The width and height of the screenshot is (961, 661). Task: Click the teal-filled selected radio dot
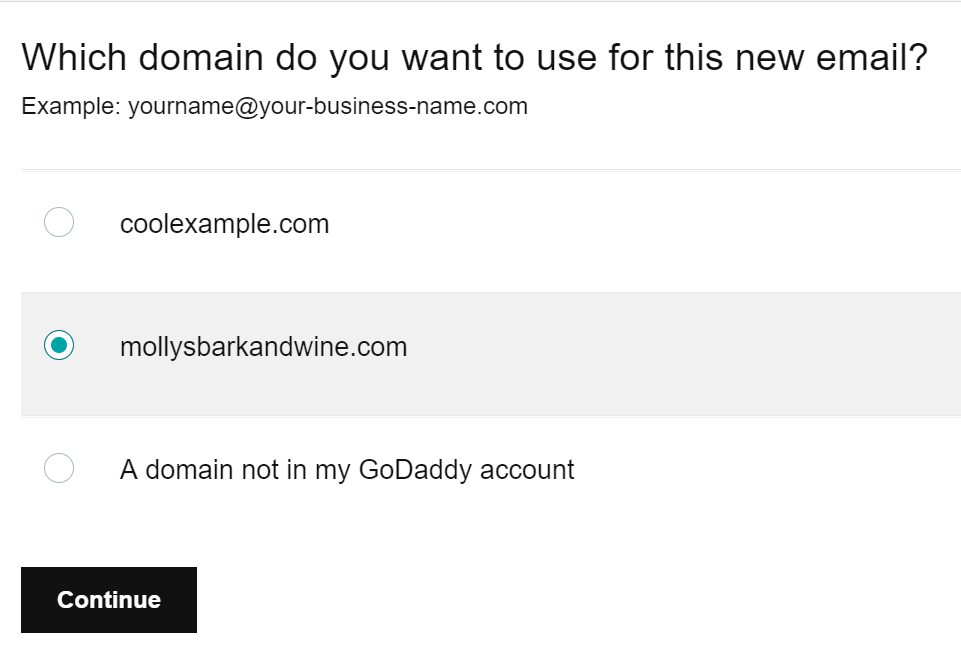coord(59,346)
